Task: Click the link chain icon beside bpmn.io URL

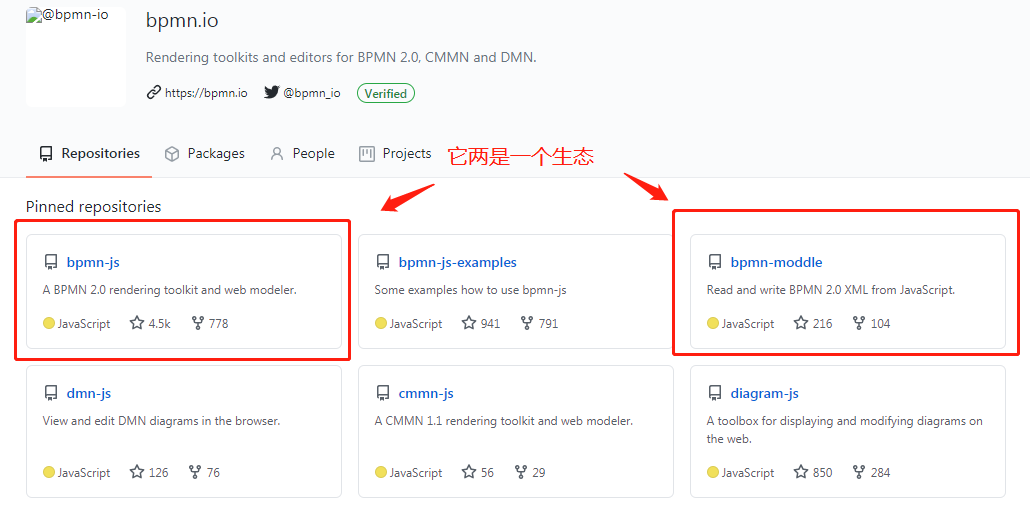Action: (154, 92)
